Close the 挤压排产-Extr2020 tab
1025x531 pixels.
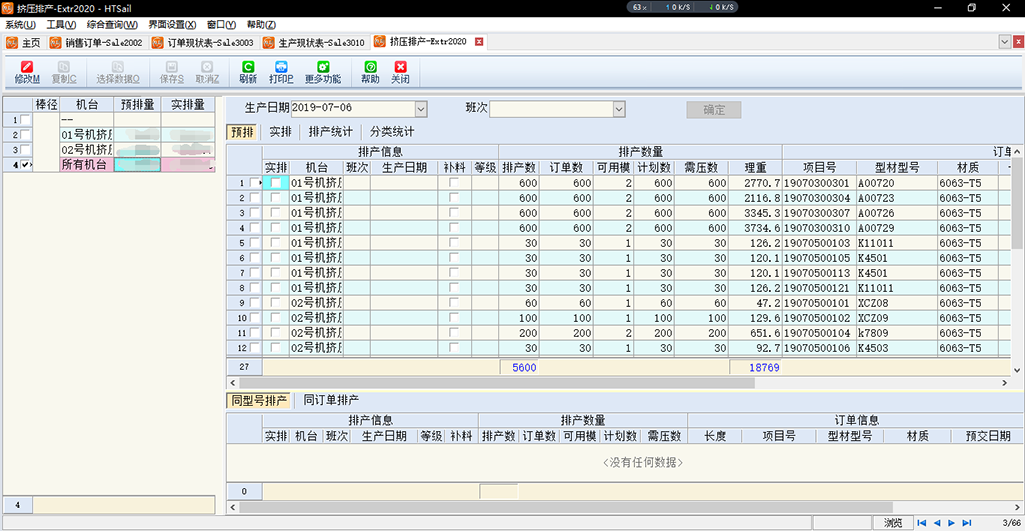tap(479, 42)
